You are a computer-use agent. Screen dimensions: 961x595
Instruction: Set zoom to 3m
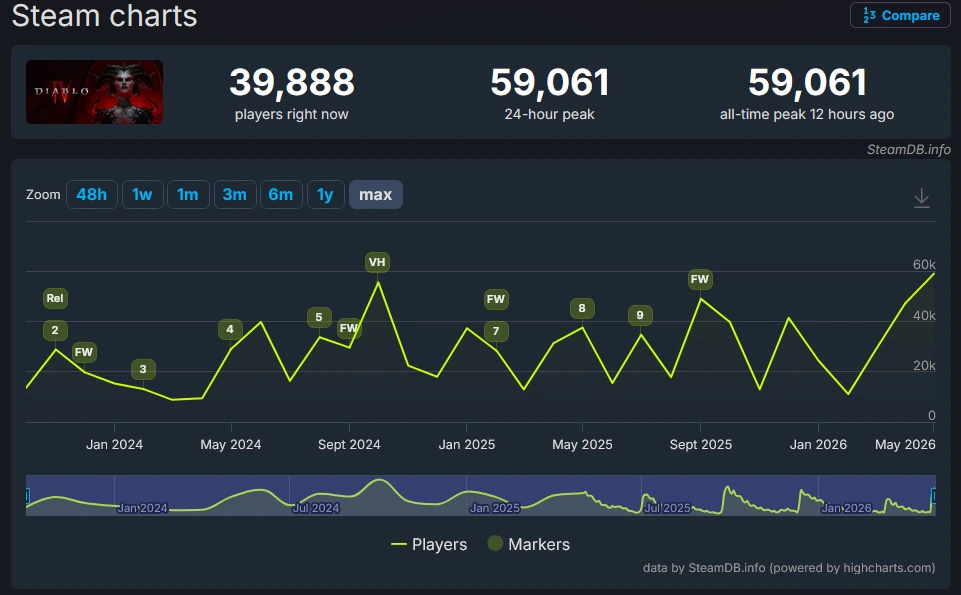[235, 195]
